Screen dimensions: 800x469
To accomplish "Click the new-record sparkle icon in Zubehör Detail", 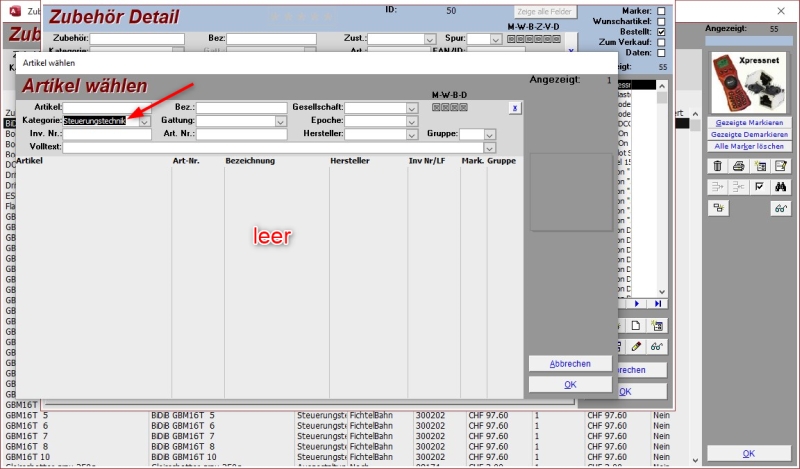I will 657,326.
